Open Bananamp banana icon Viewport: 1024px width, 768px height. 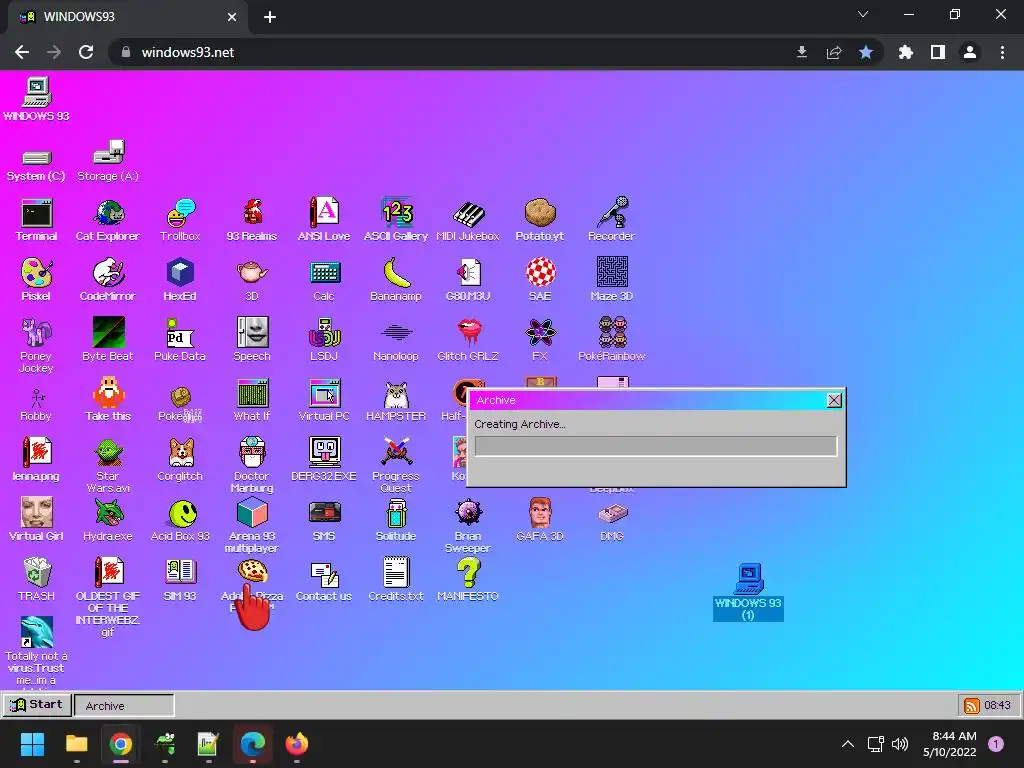[x=396, y=280]
